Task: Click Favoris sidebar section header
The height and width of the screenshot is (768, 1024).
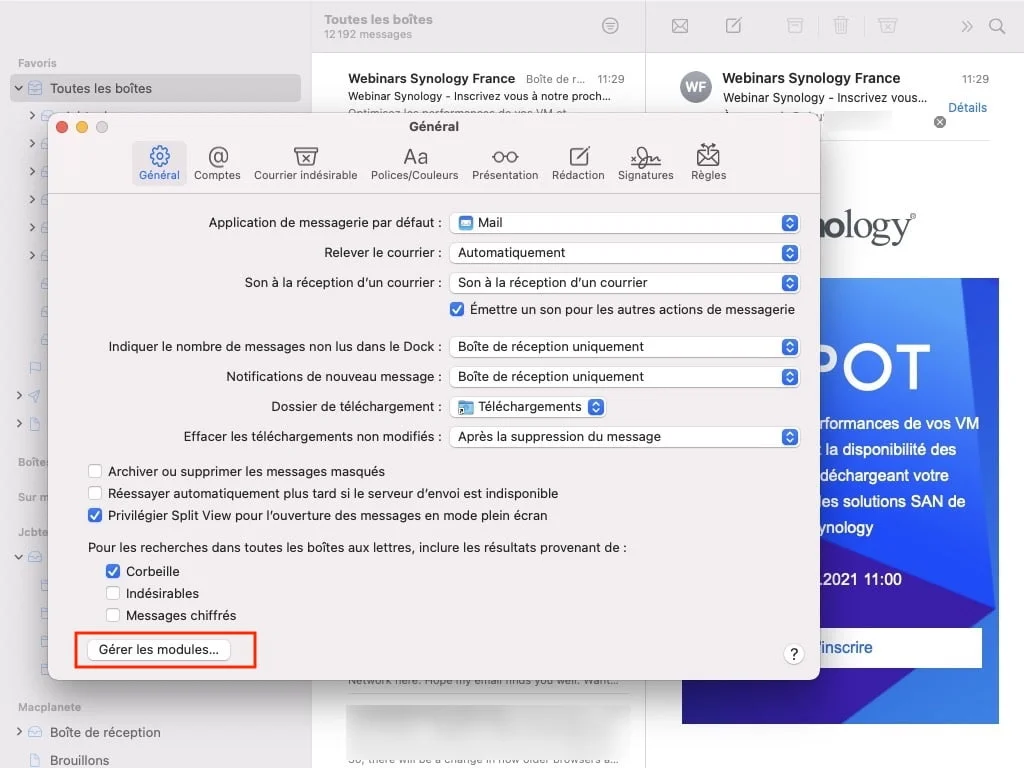Action: [x=37, y=63]
